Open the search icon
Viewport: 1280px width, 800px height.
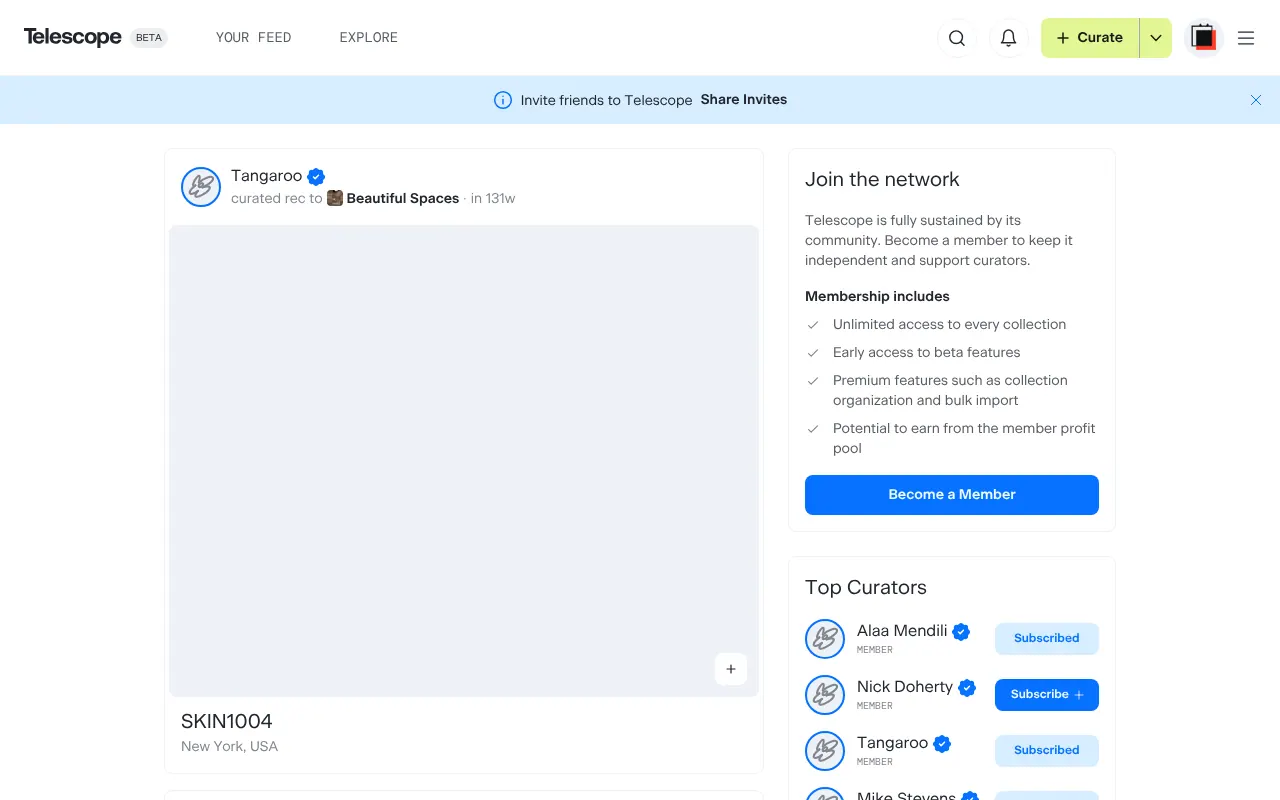[957, 38]
